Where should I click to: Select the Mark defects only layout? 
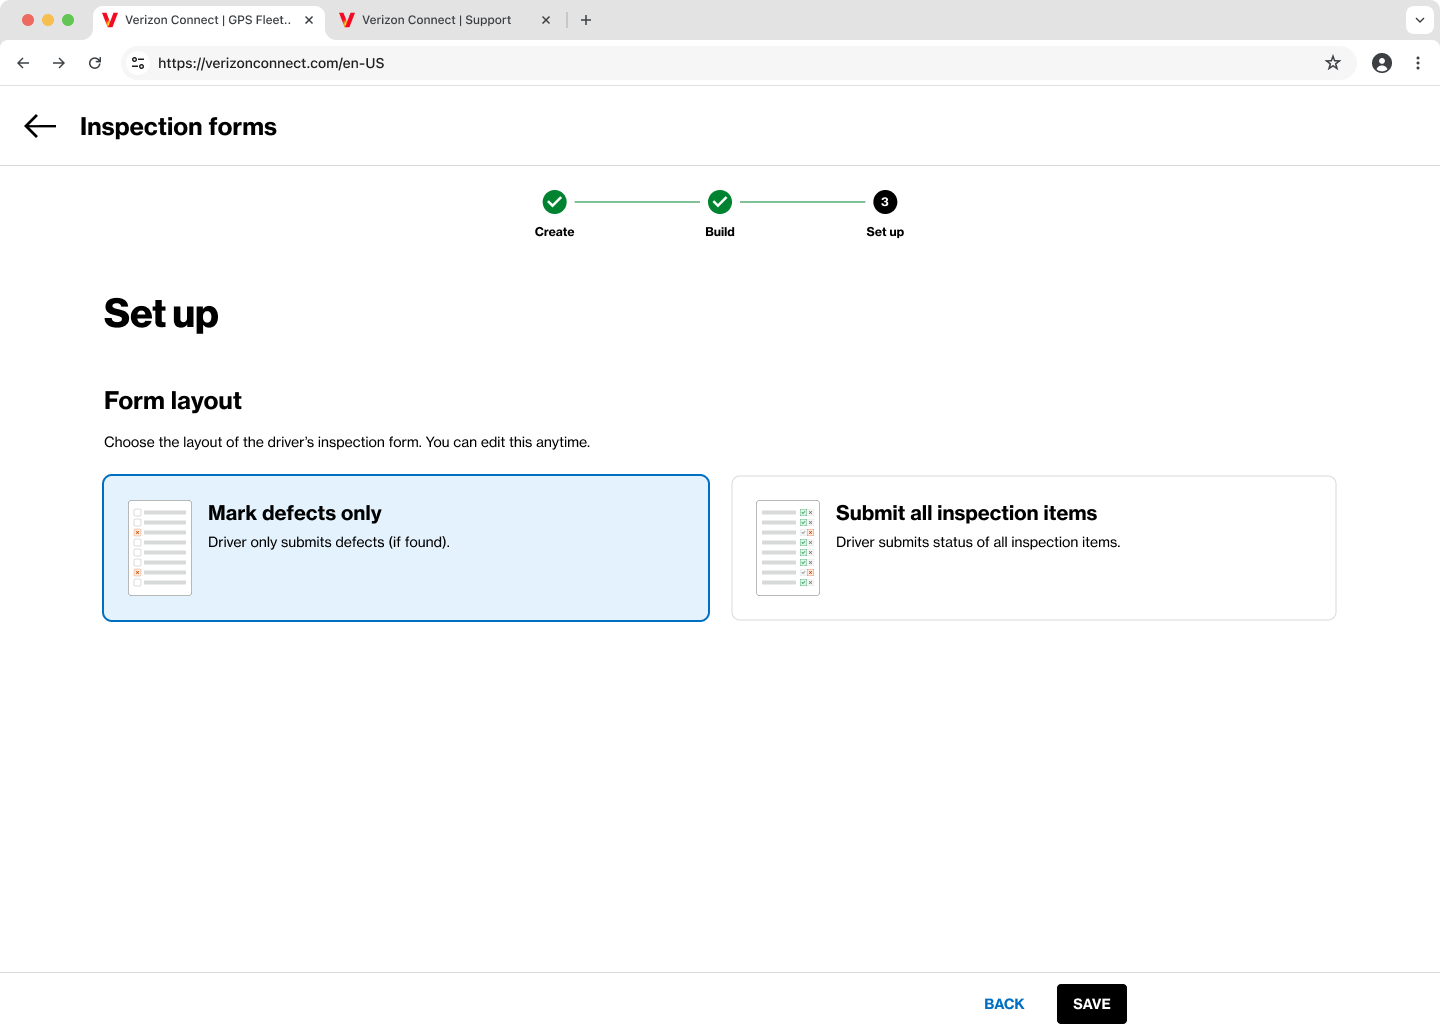pos(405,548)
